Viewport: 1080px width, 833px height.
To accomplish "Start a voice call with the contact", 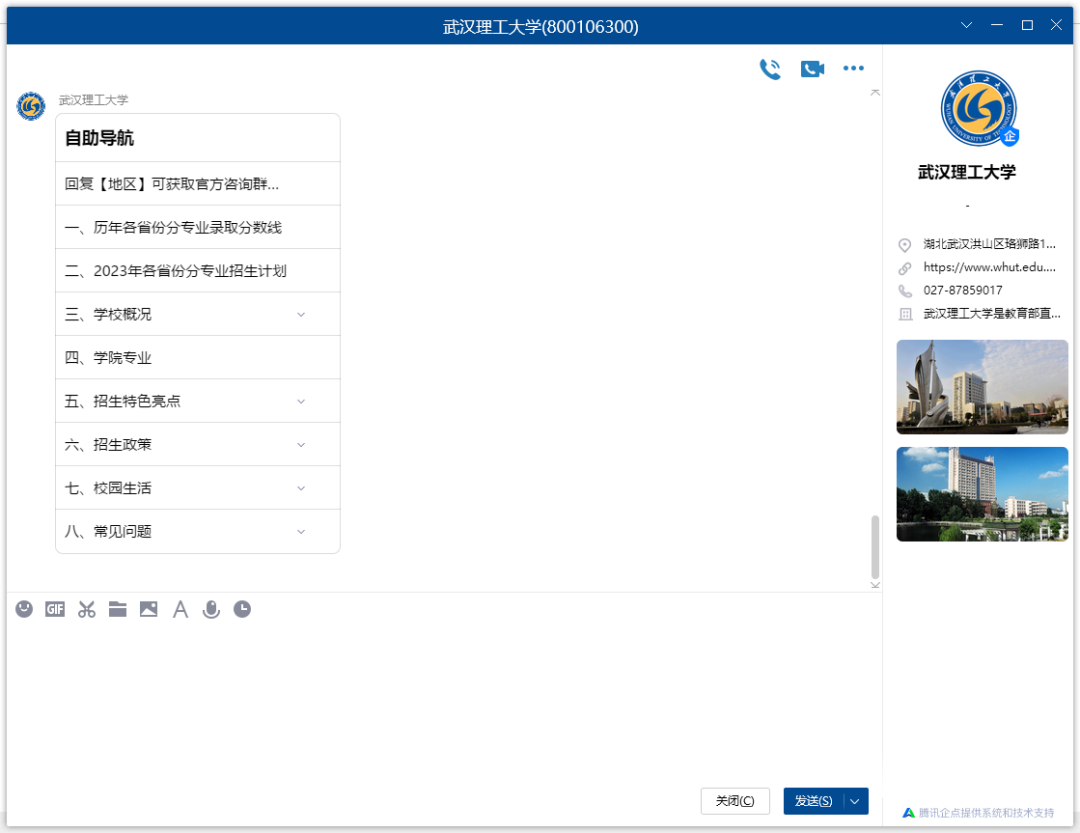I will (769, 69).
